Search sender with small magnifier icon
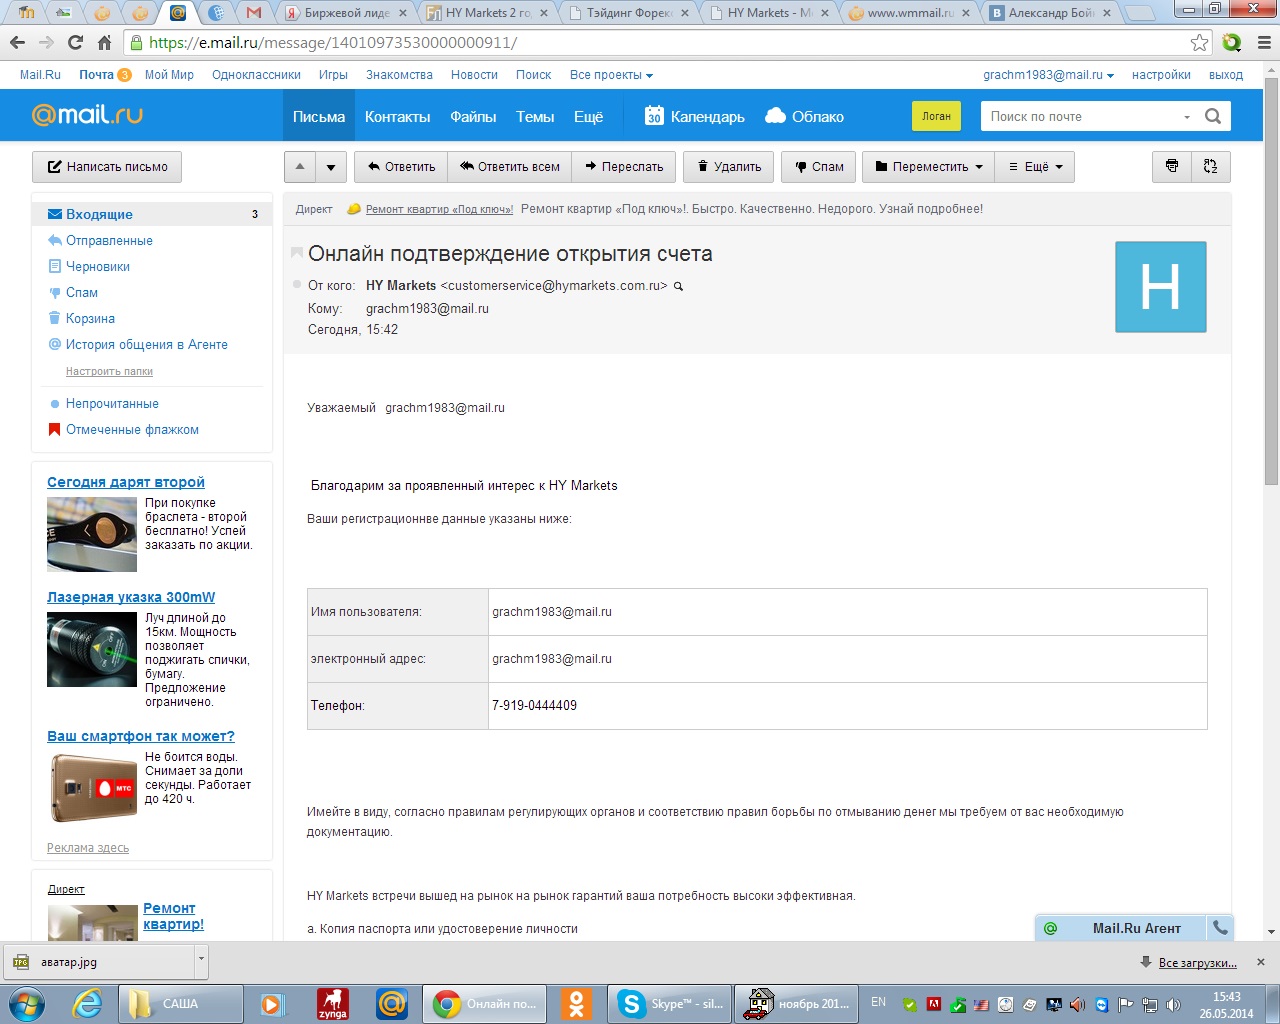The width and height of the screenshot is (1280, 1024). 678,286
